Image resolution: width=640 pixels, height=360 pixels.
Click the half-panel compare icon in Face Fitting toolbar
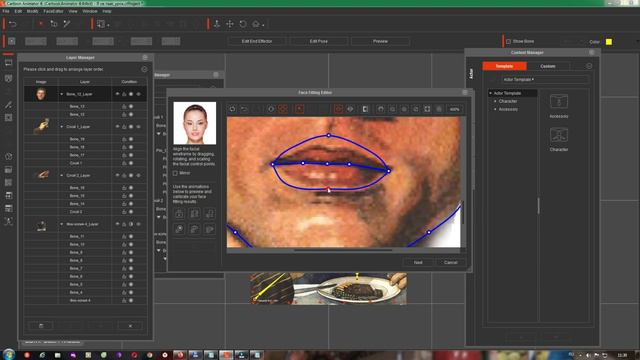tap(365, 109)
